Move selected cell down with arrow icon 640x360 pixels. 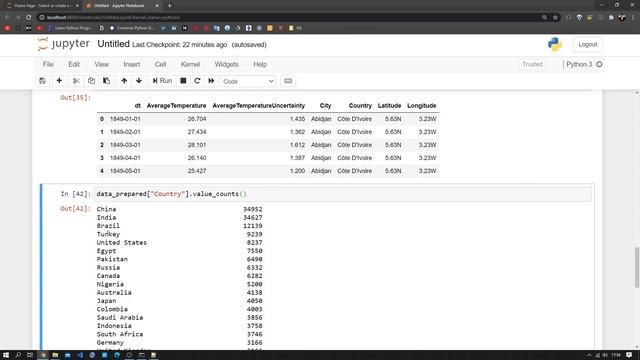[x=139, y=81]
